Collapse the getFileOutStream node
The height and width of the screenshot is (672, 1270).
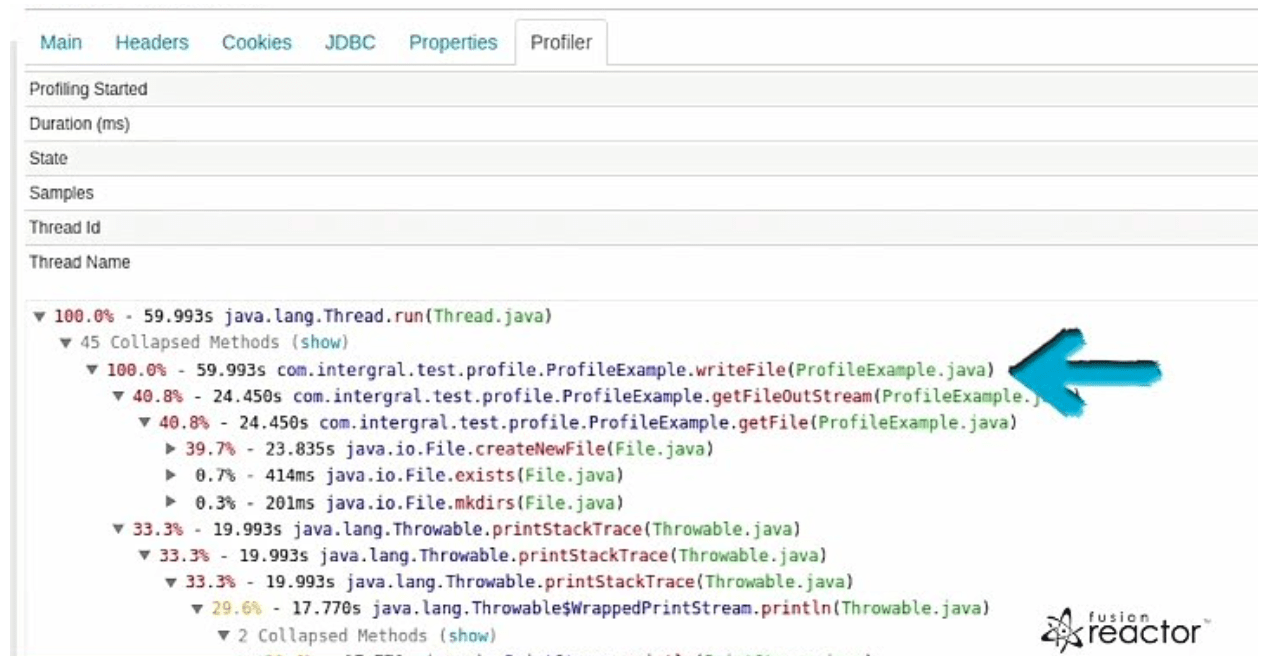tap(118, 397)
